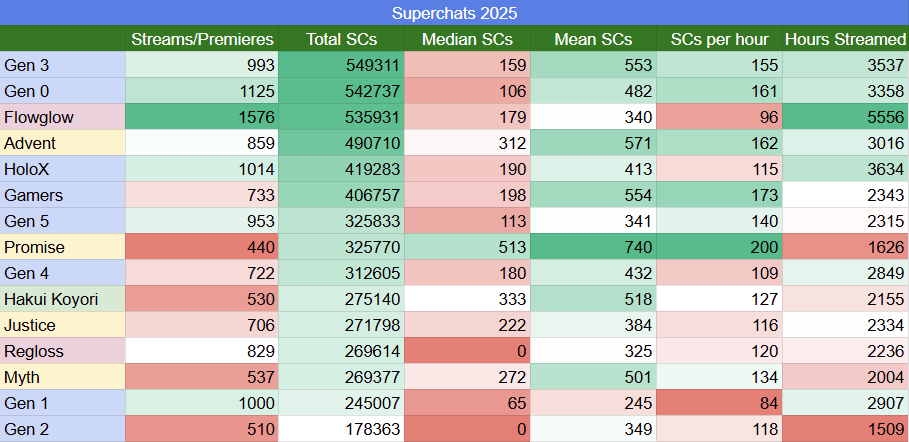This screenshot has width=909, height=442.
Task: Select Promise mean SCs cell 740
Action: (x=593, y=247)
